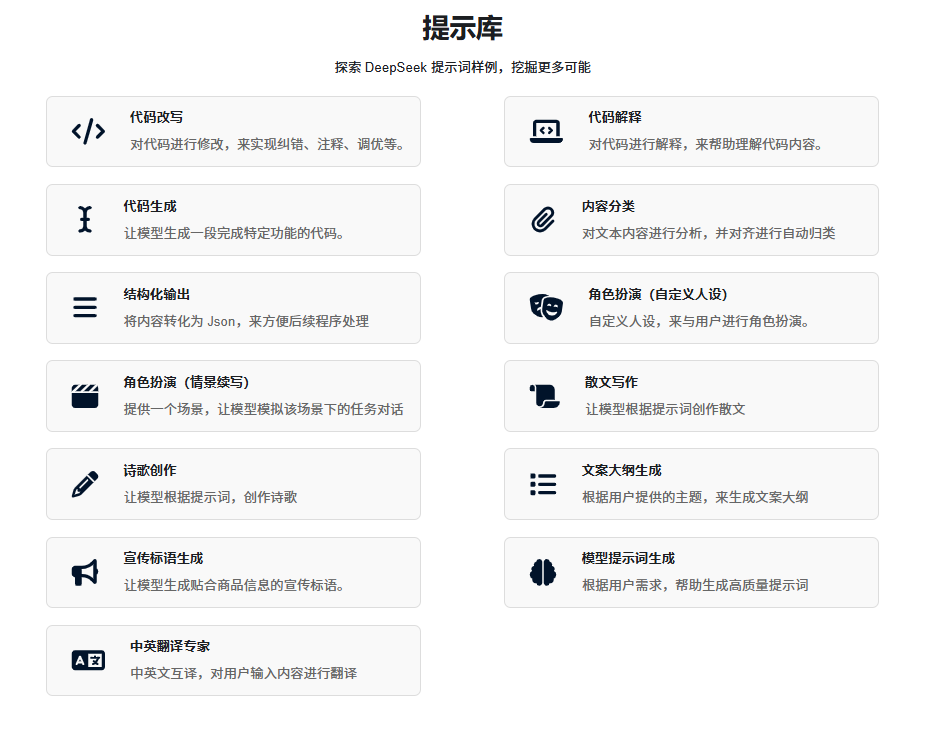
Task: Click the scroll icon beside 散文写作
Action: 542,395
